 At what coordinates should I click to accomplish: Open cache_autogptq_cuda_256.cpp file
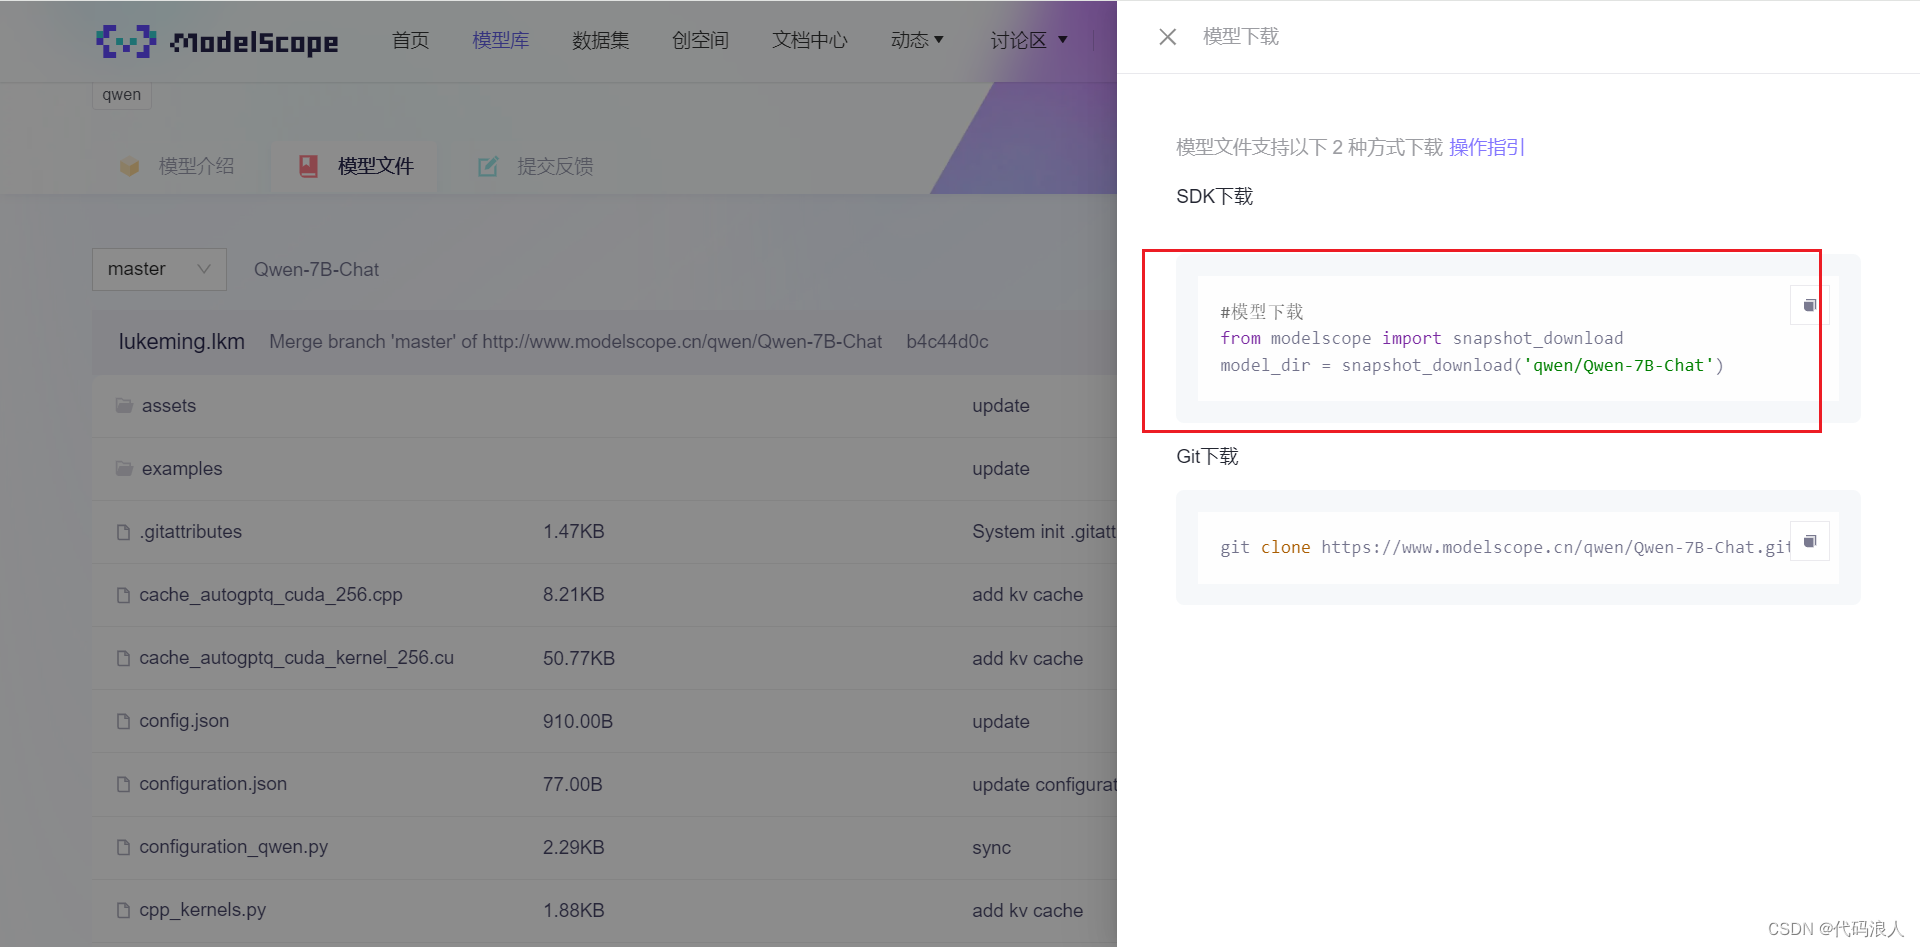[x=271, y=595]
